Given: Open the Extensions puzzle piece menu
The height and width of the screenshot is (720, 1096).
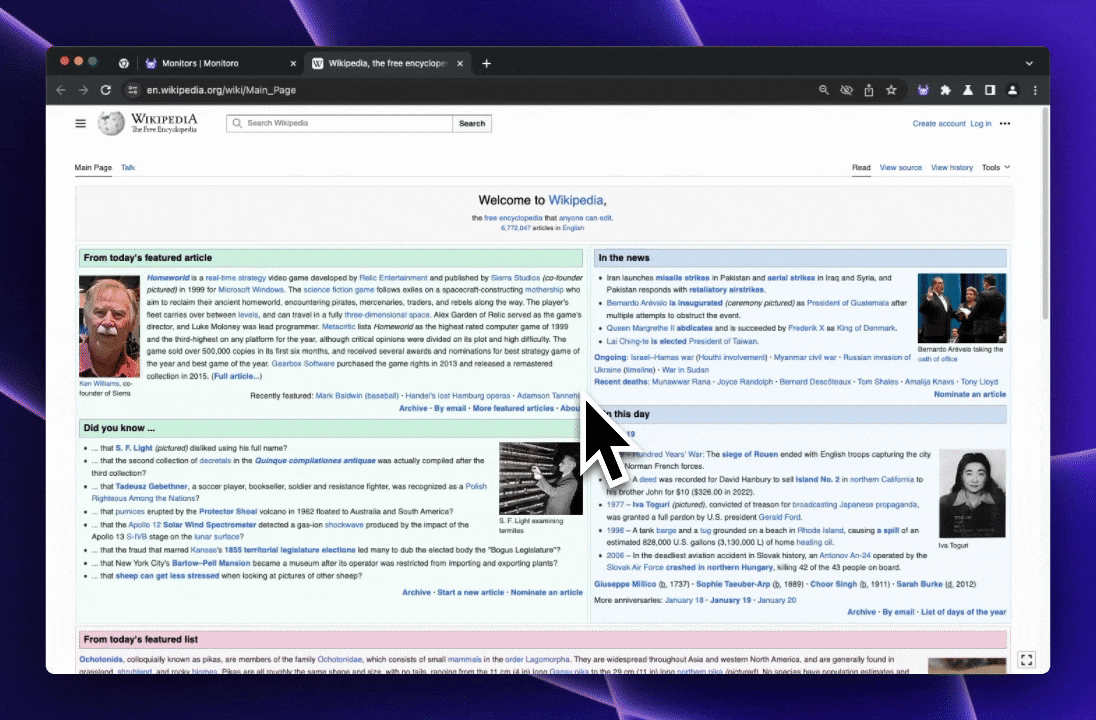Looking at the screenshot, I should click(946, 90).
